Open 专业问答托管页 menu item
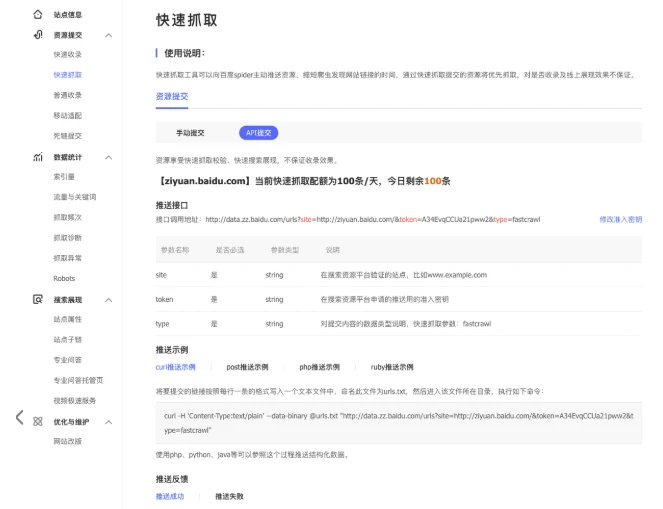The image size is (663, 509). 78,380
